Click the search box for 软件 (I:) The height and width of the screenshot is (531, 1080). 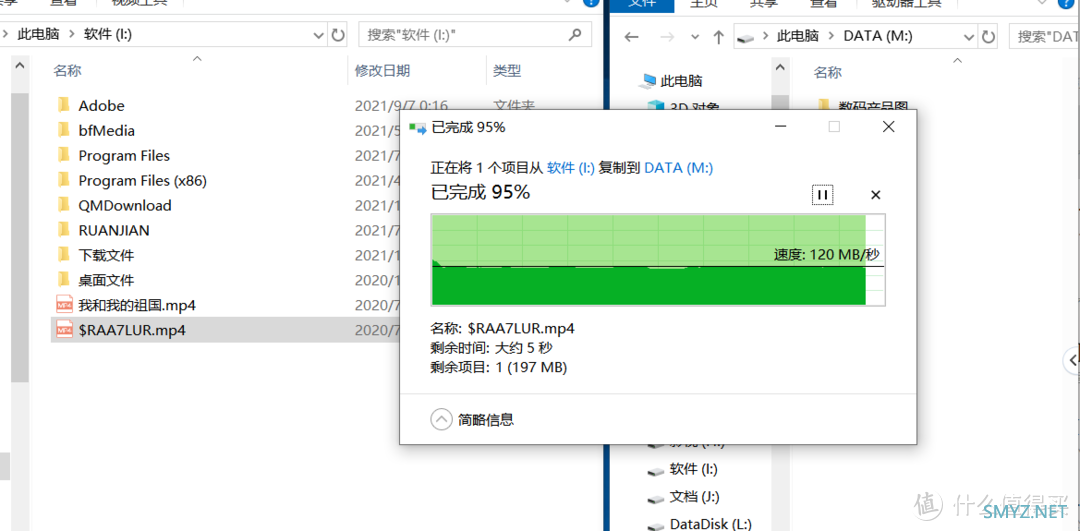click(475, 34)
